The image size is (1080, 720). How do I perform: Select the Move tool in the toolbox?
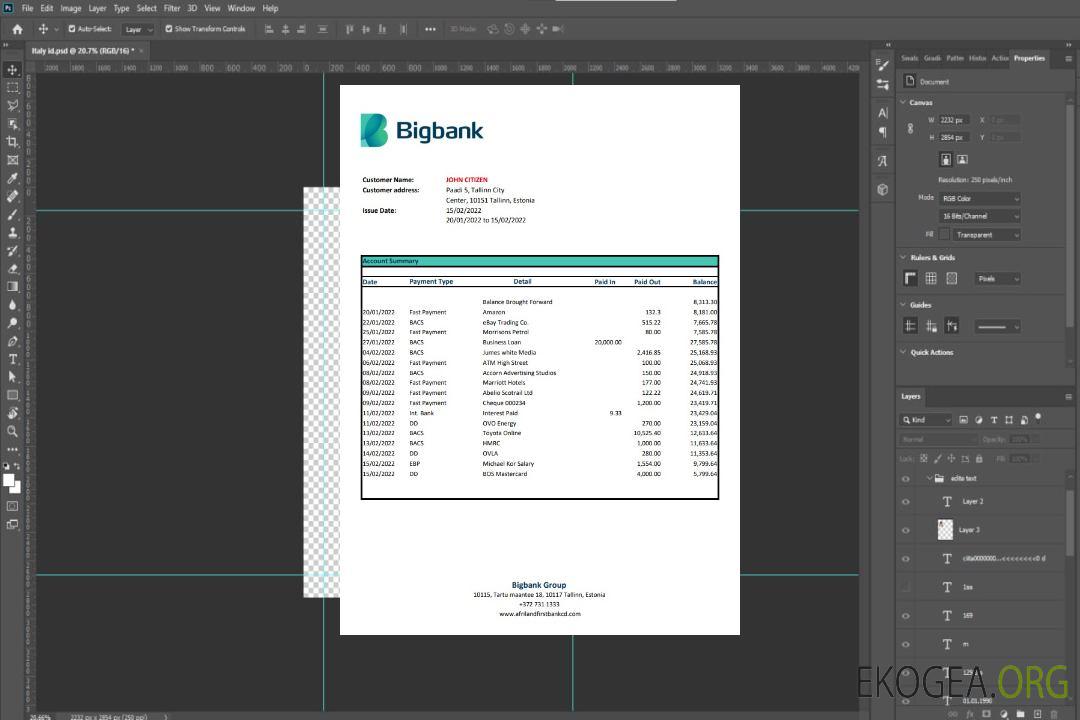click(x=12, y=70)
